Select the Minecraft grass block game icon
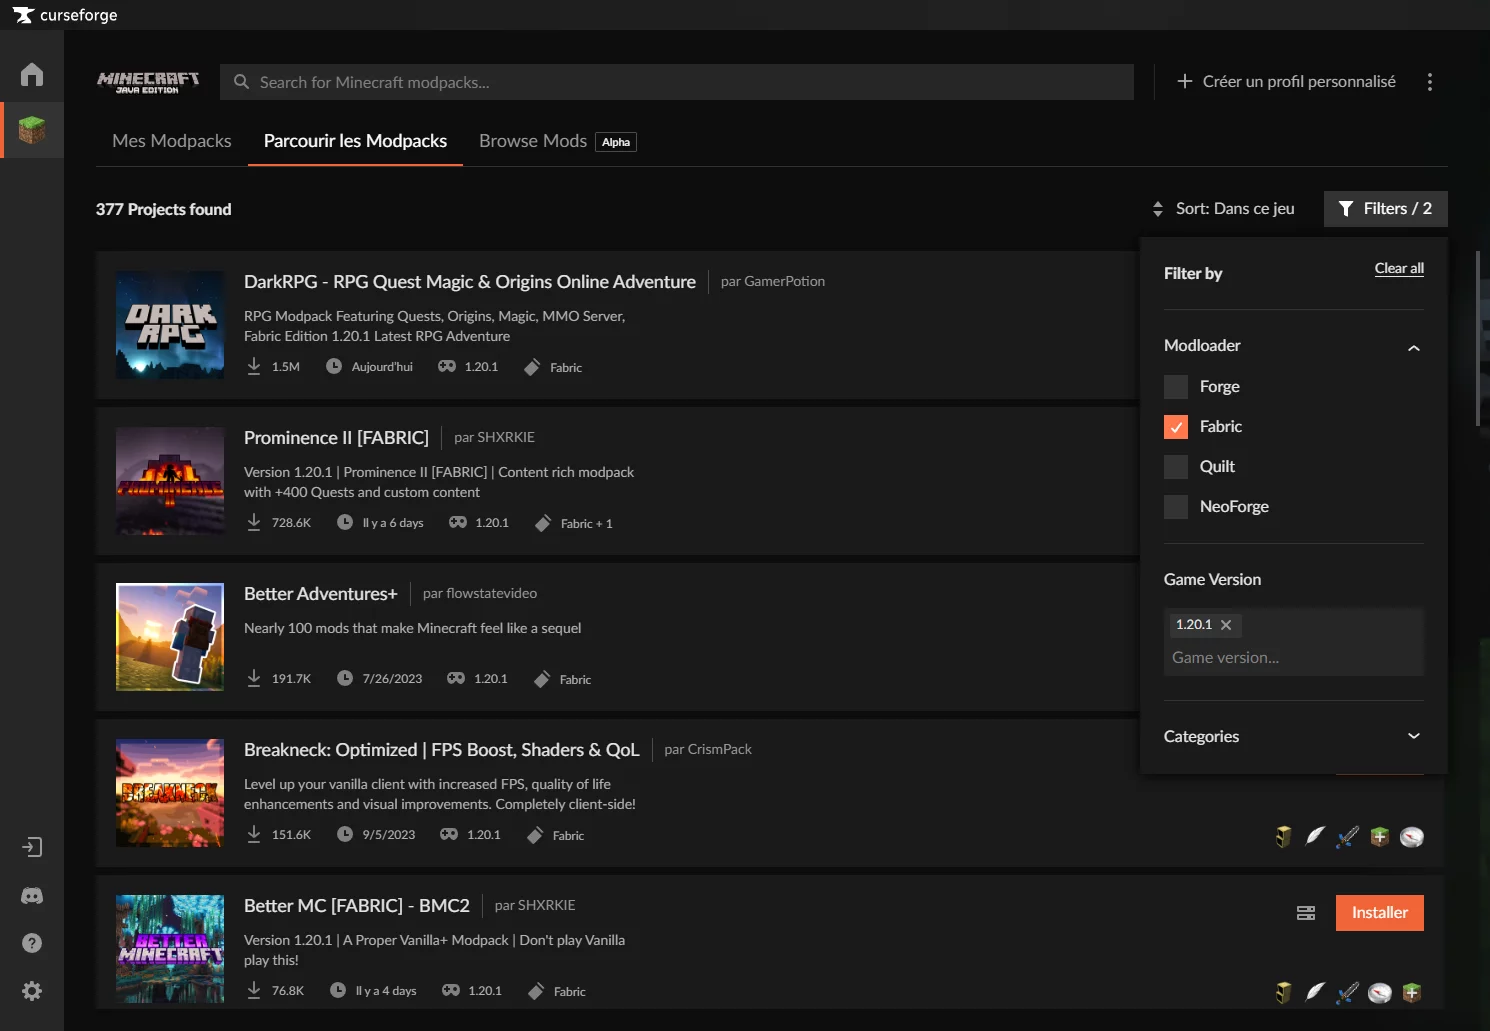The height and width of the screenshot is (1031, 1490). pyautogui.click(x=32, y=130)
